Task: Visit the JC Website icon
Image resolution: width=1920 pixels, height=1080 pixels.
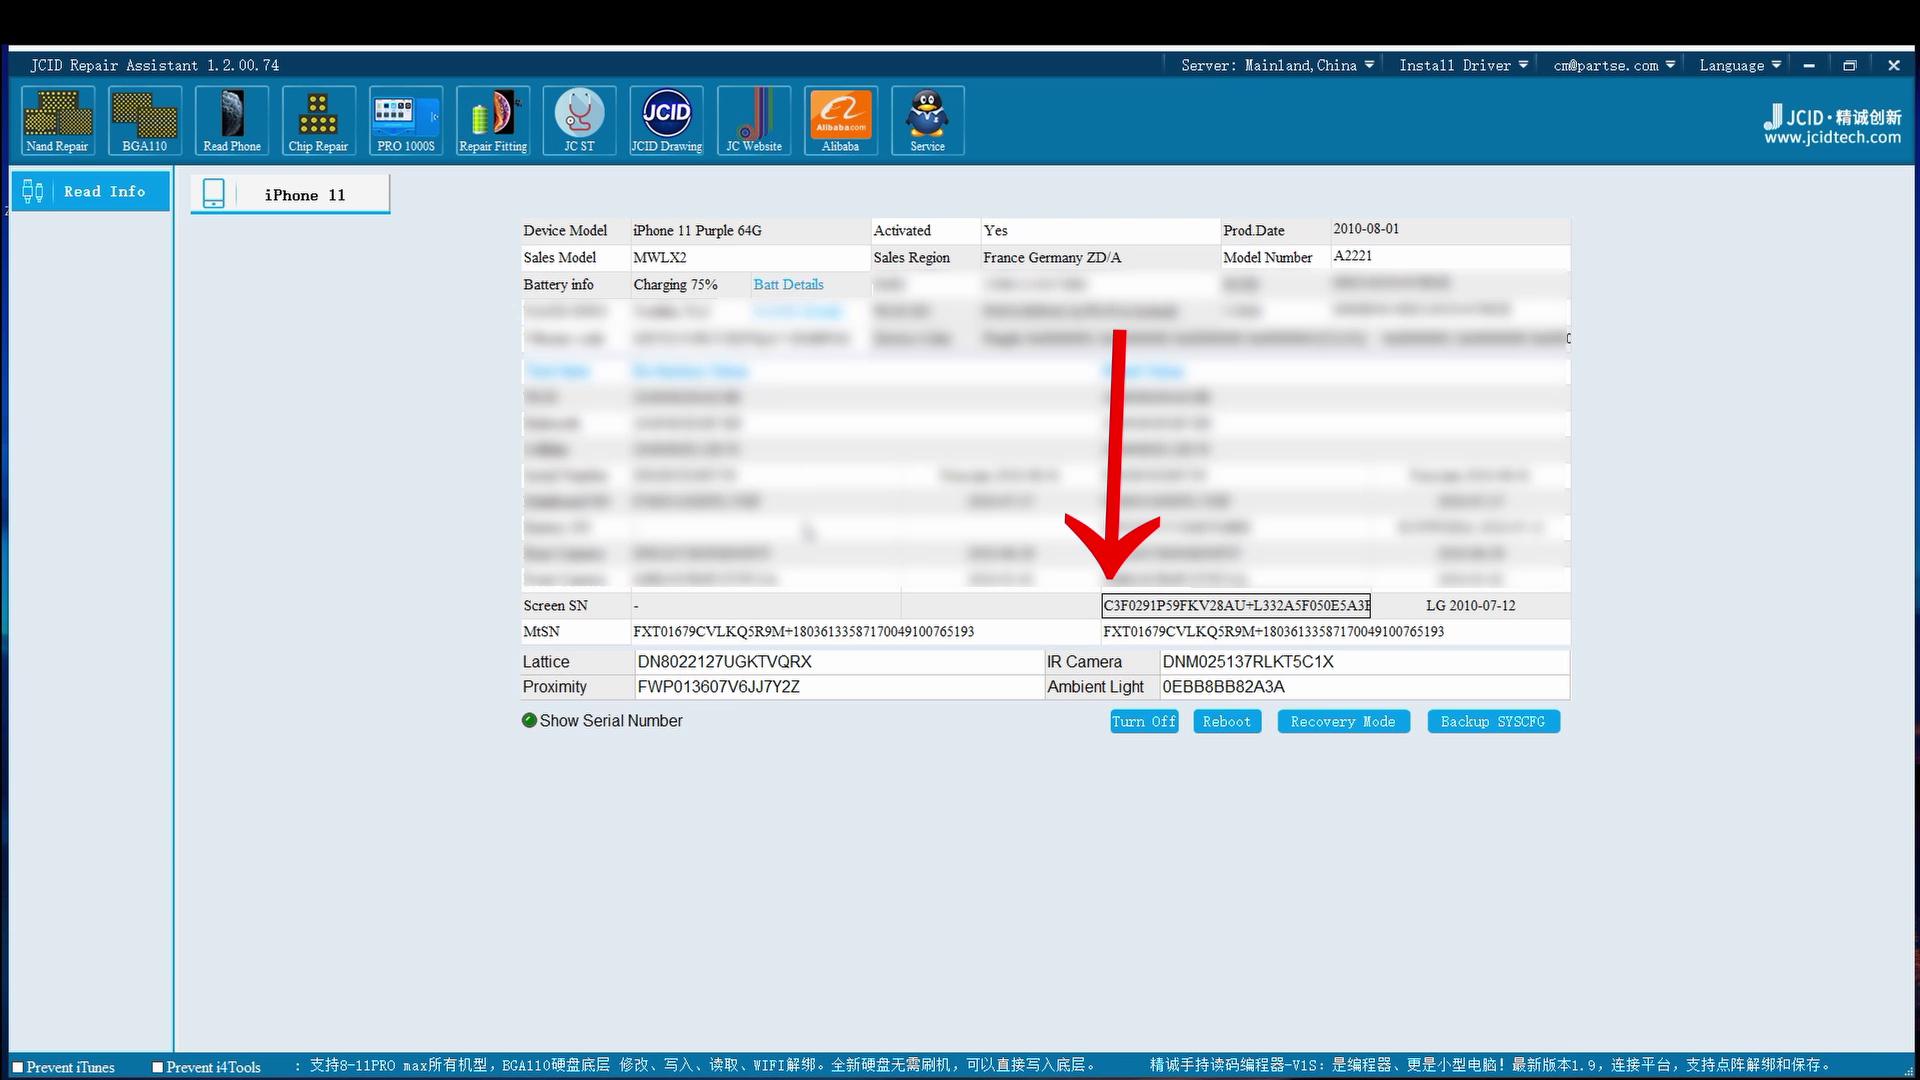Action: click(754, 120)
